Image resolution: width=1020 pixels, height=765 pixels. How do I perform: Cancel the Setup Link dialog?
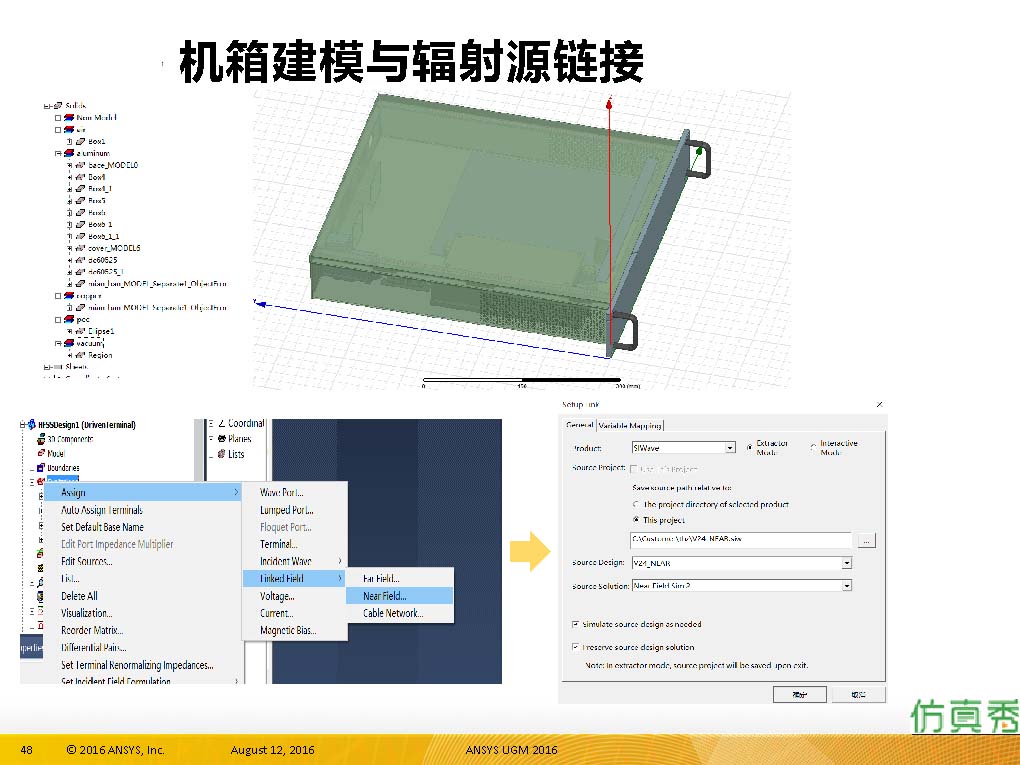[859, 695]
